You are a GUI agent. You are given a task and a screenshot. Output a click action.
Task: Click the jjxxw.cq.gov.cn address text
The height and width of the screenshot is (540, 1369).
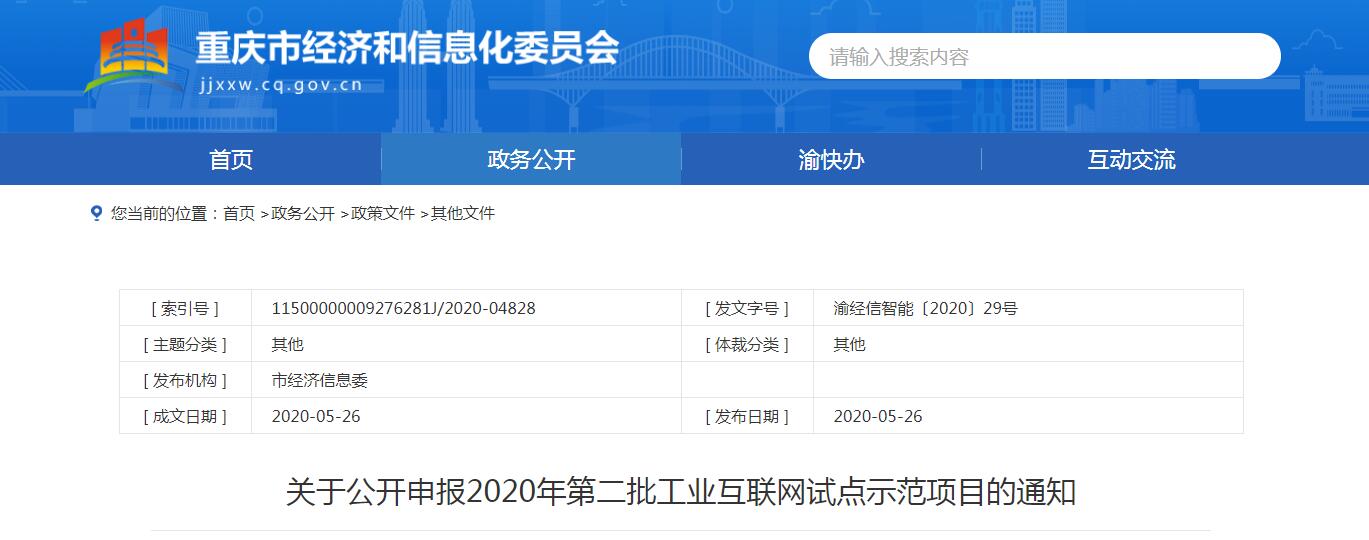[x=281, y=85]
